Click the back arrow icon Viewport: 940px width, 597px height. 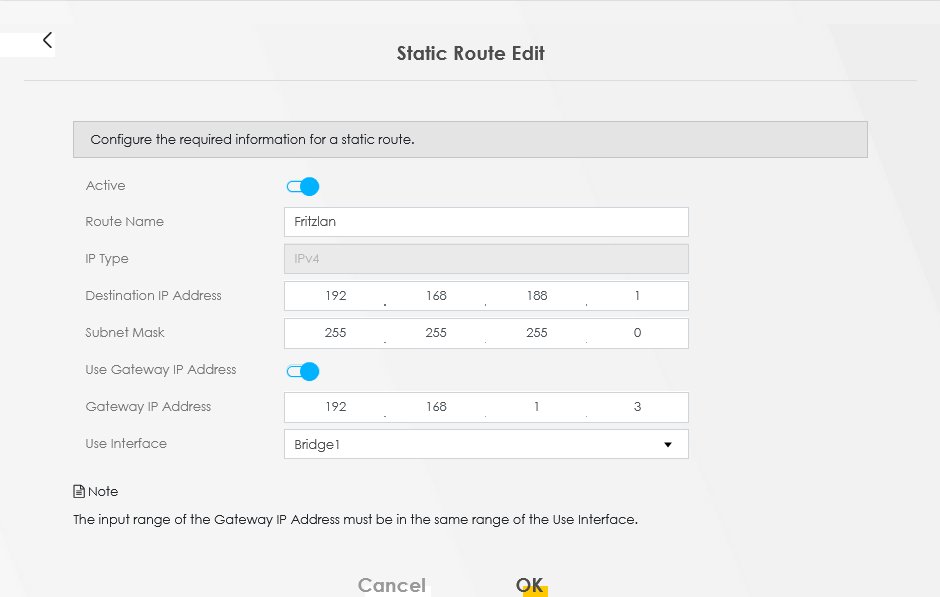point(47,40)
